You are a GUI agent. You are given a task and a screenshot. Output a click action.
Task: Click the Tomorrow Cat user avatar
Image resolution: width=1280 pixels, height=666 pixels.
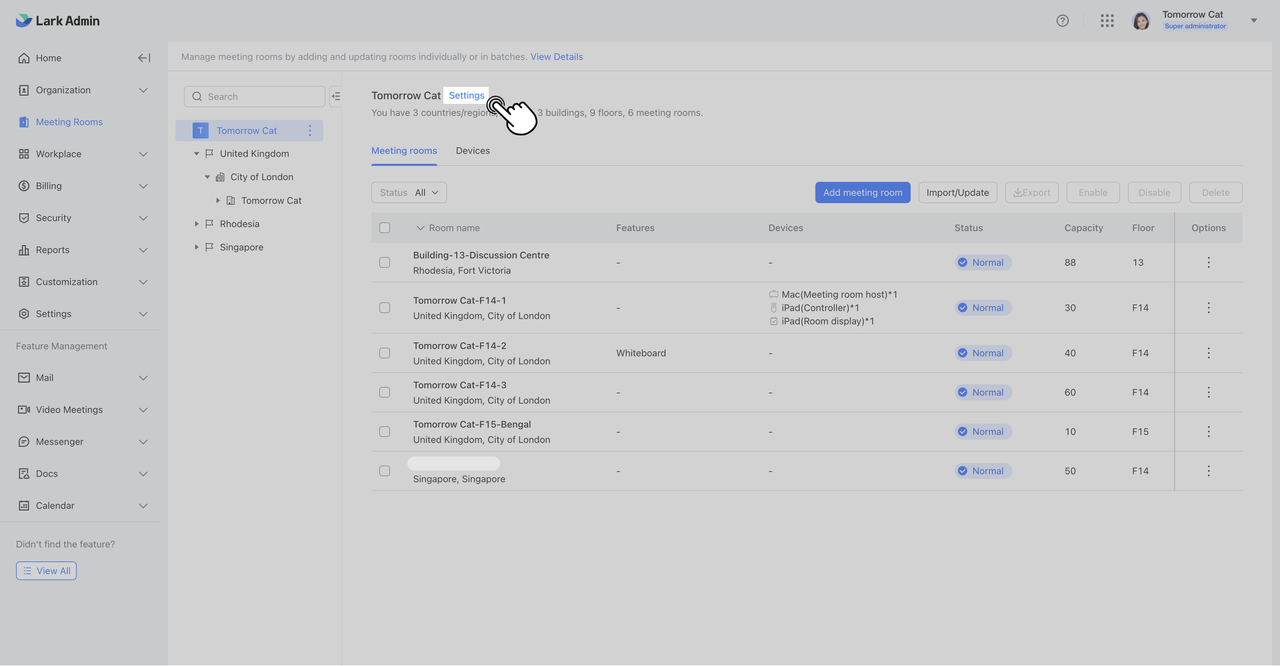(x=1141, y=21)
